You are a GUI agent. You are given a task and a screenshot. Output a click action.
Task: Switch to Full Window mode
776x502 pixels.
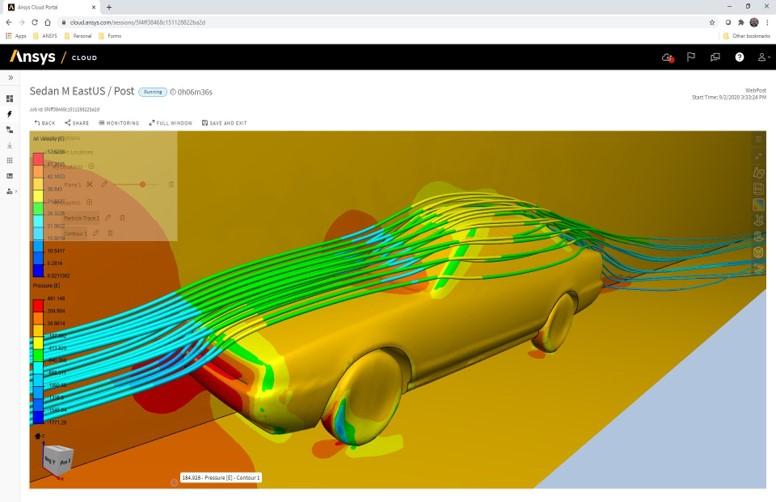(x=170, y=123)
